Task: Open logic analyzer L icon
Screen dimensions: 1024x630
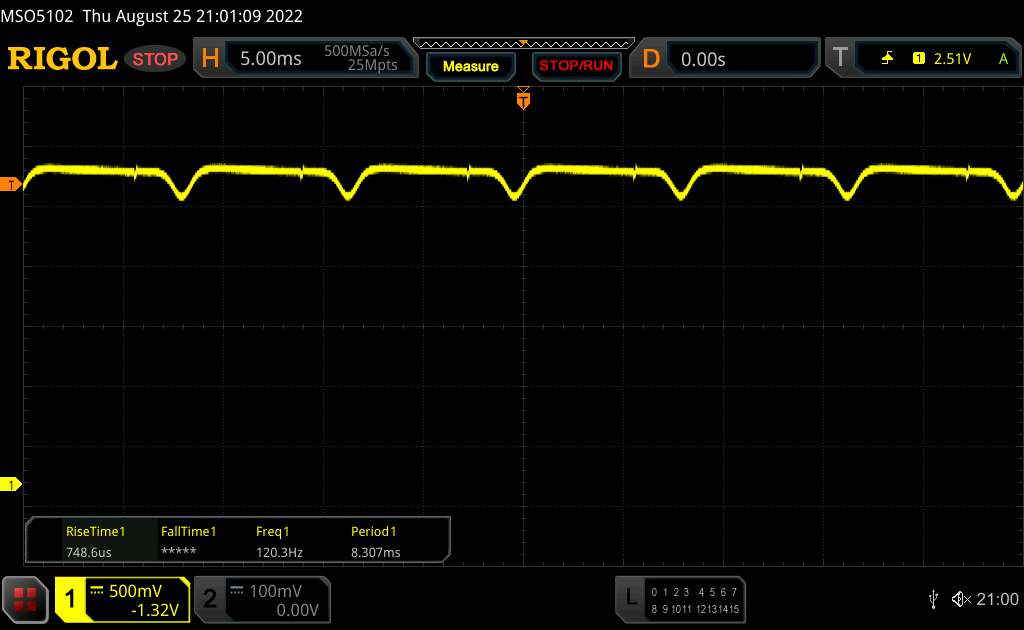Action: pyautogui.click(x=631, y=597)
